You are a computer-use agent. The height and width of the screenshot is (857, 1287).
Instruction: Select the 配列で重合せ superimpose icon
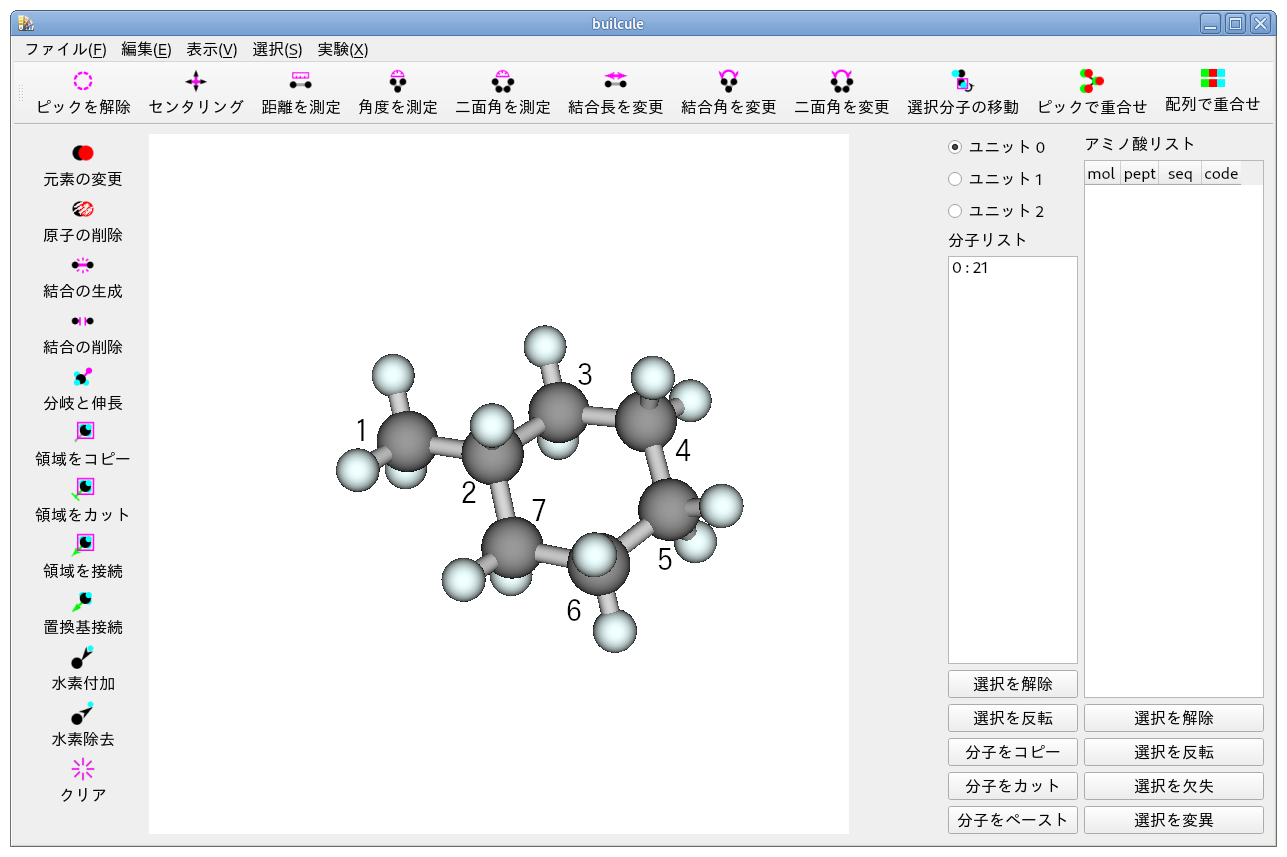pyautogui.click(x=1212, y=79)
